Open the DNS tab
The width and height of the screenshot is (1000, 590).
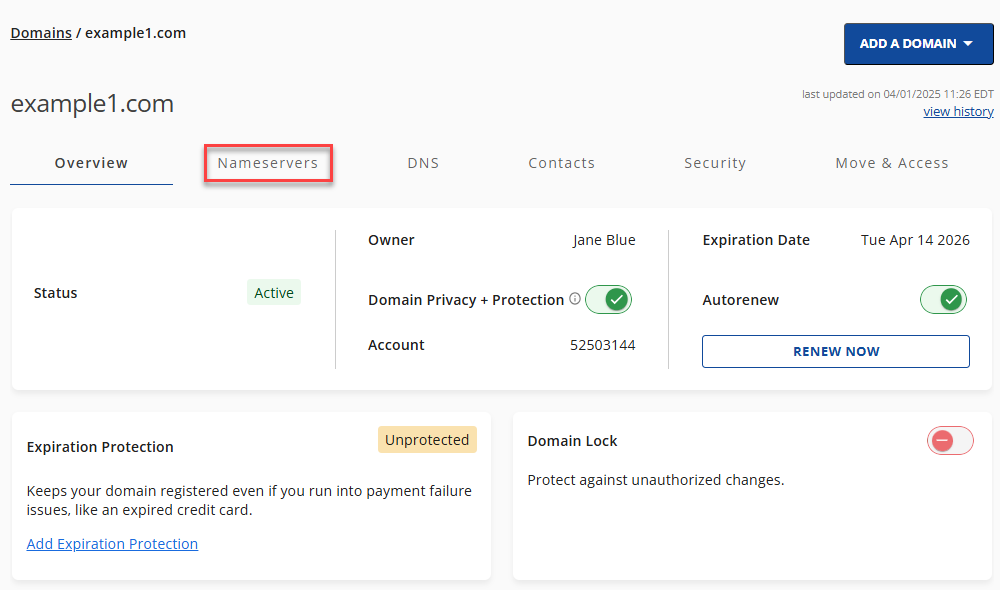pyautogui.click(x=423, y=163)
